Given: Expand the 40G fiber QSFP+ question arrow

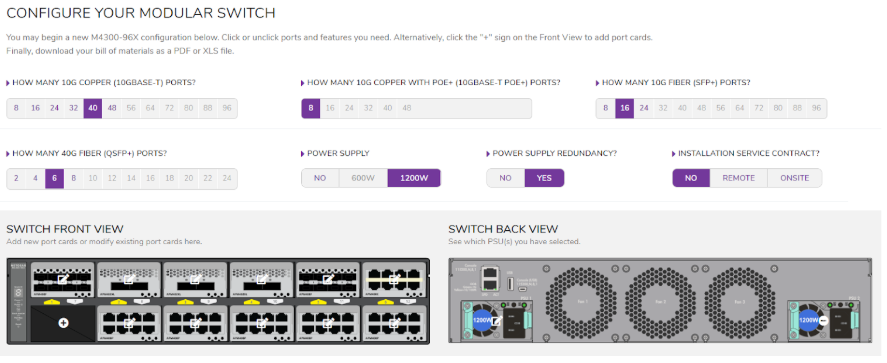Looking at the screenshot, I should (x=8, y=154).
